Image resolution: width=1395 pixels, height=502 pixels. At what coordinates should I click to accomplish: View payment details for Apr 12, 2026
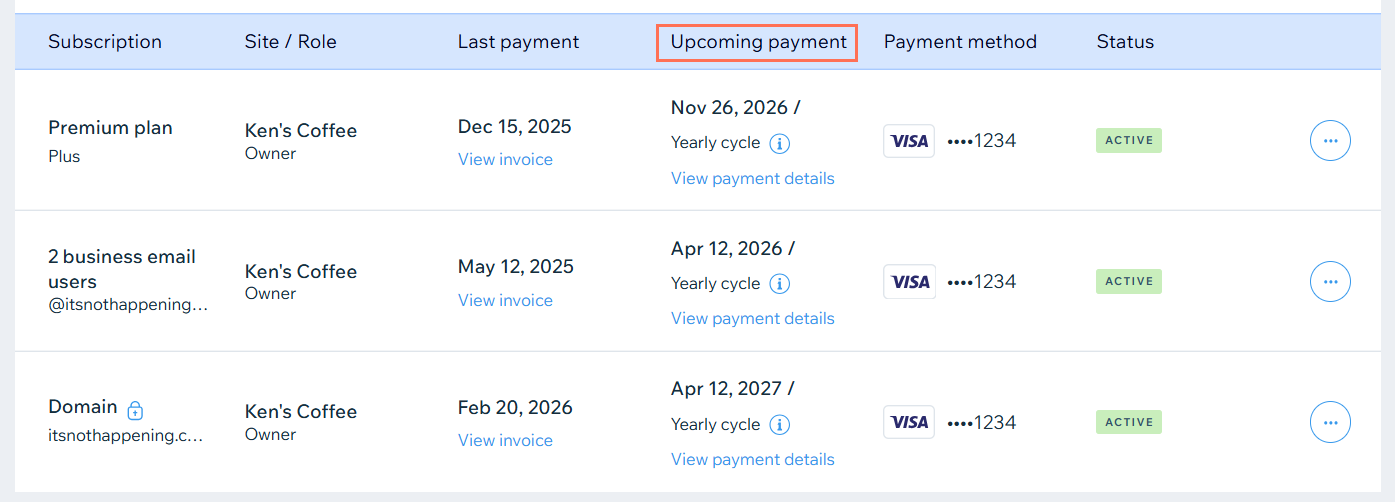tap(752, 318)
